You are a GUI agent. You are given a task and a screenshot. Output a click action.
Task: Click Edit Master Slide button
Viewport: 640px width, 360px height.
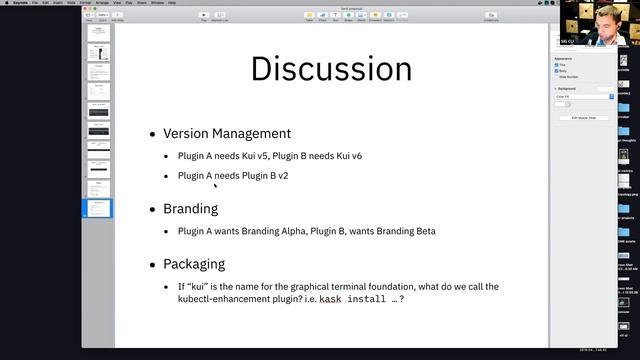pyautogui.click(x=584, y=118)
